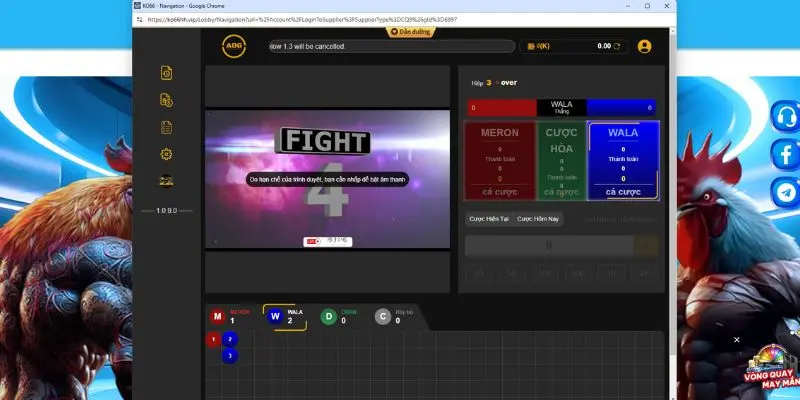Click the video to unmute the live stream
The image size is (800, 400).
[328, 179]
